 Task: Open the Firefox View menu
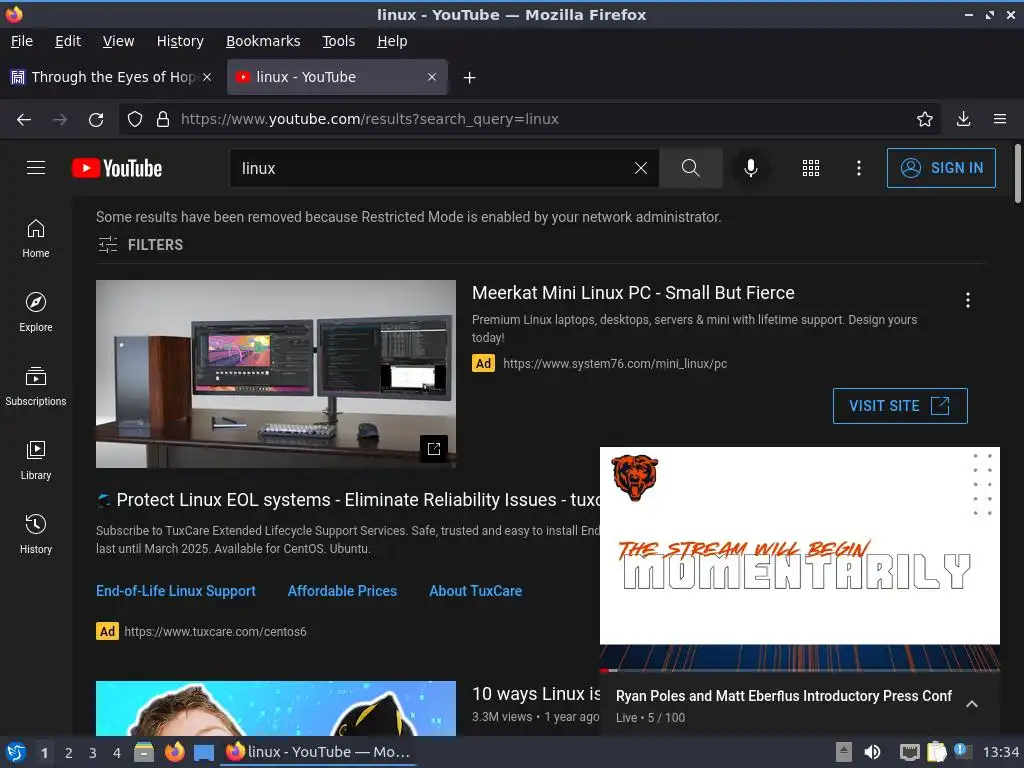click(x=118, y=41)
